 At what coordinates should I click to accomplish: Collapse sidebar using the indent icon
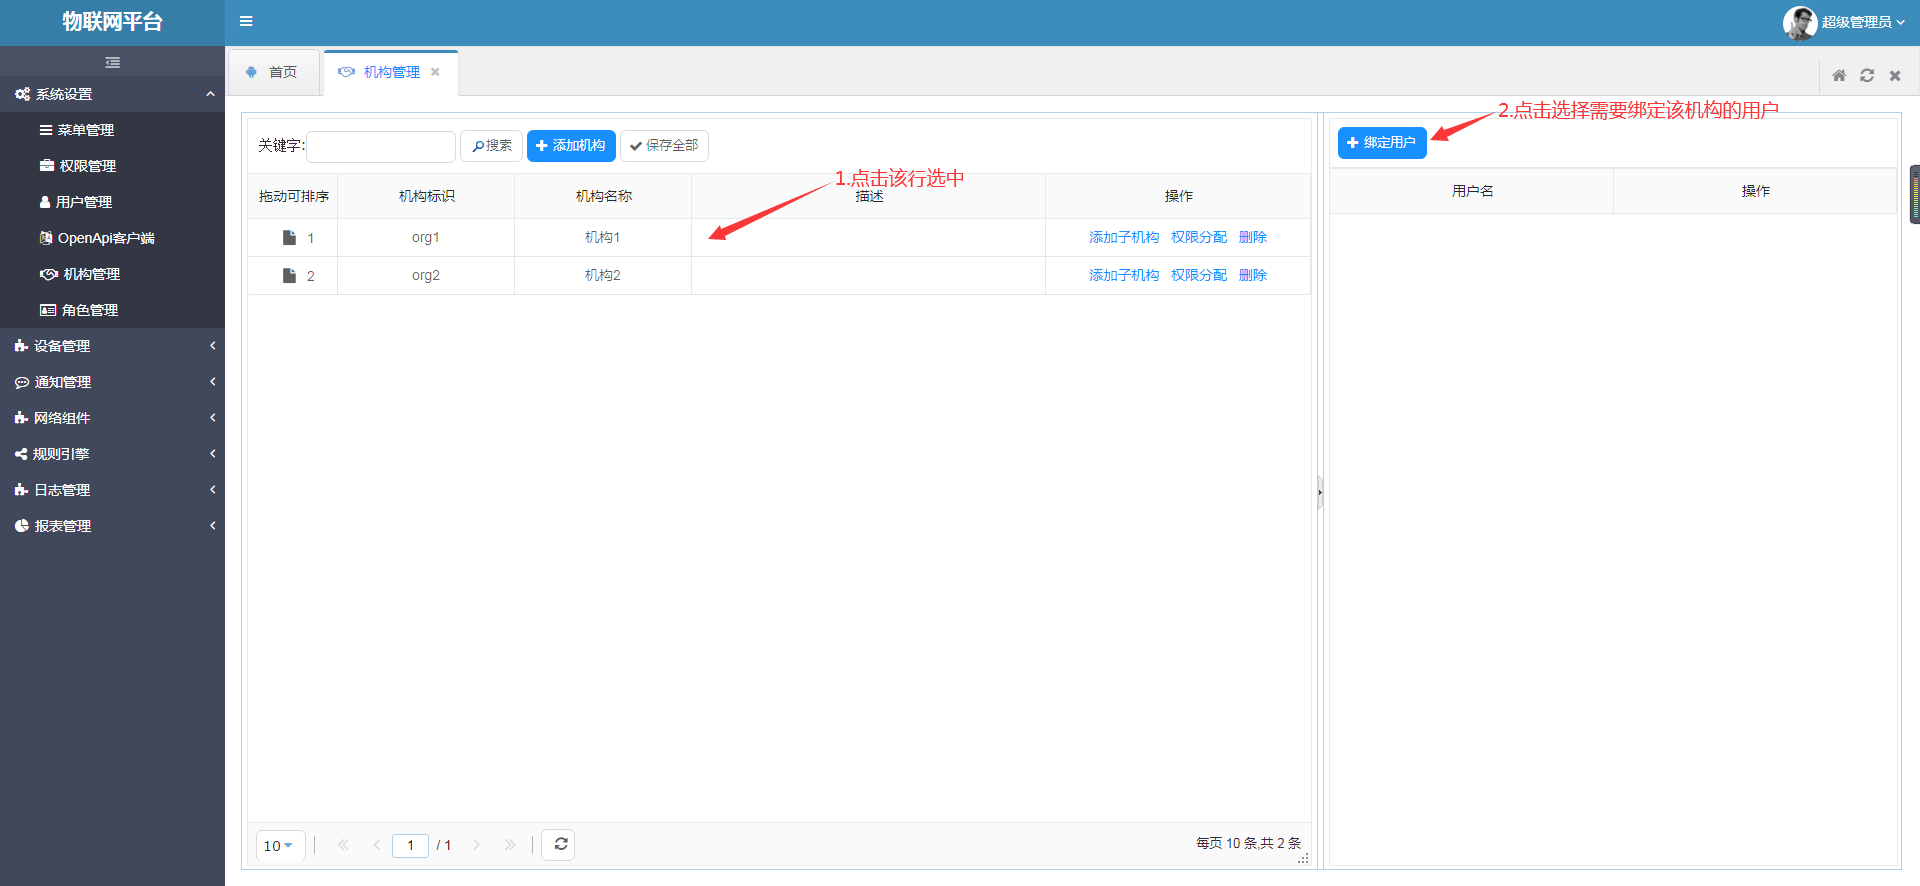(x=112, y=62)
